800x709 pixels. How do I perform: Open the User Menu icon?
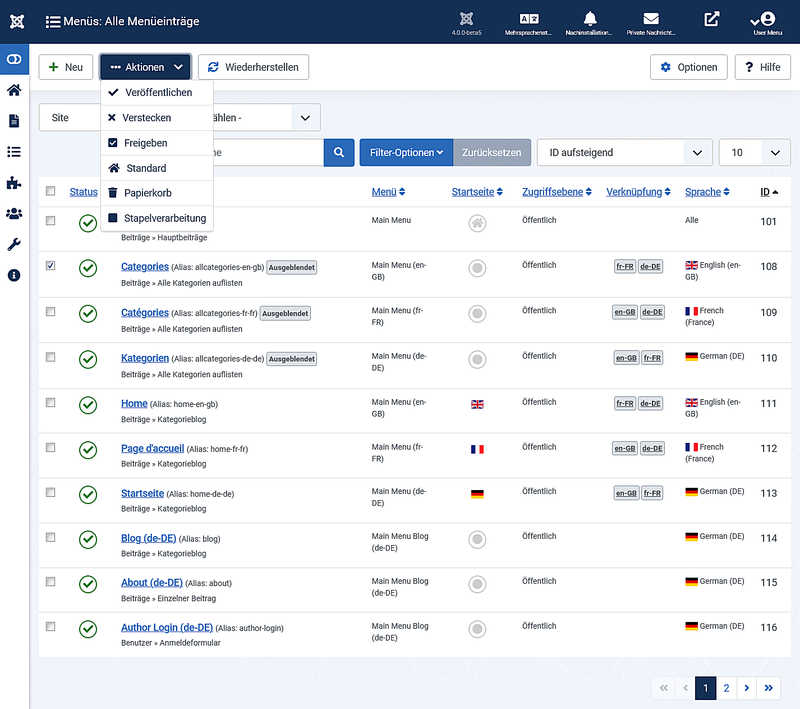[x=767, y=19]
